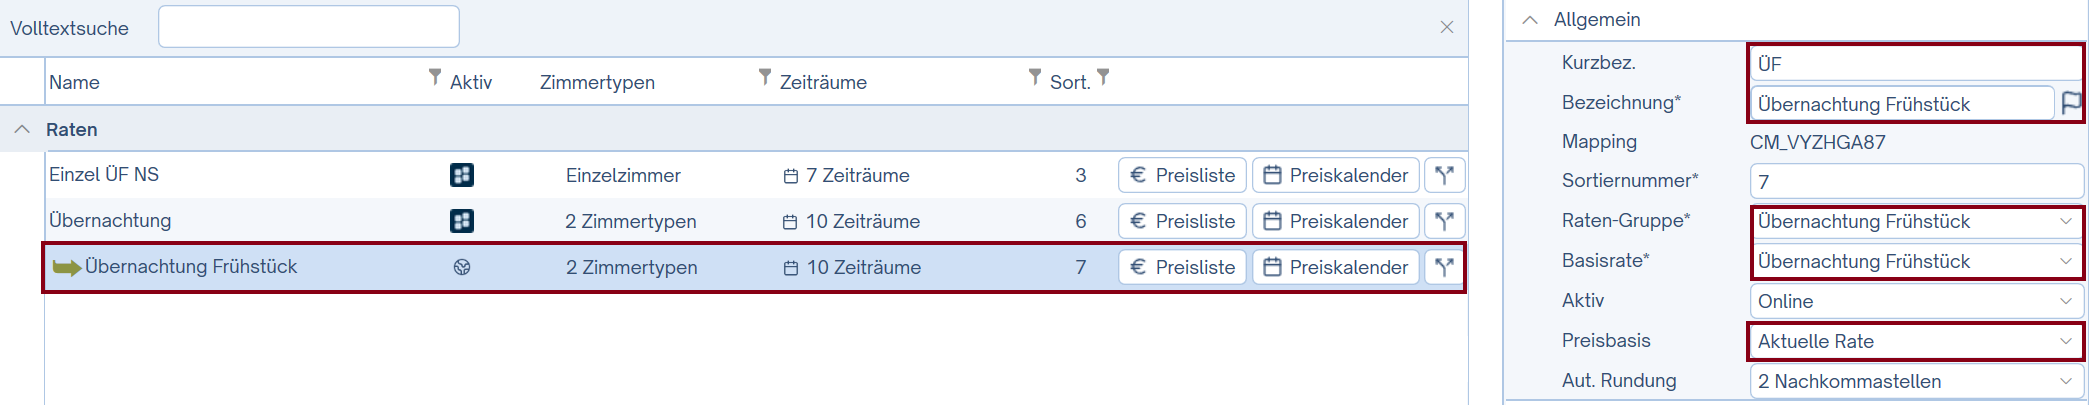Filter the Zimmertypen column

765,77
